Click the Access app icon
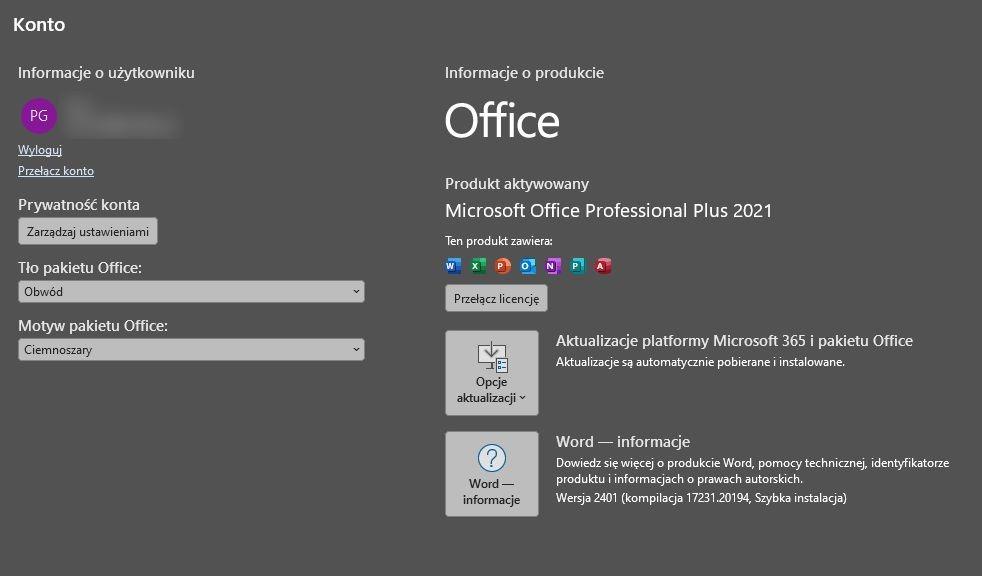Screen dimensions: 982x576 pyautogui.click(x=602, y=266)
